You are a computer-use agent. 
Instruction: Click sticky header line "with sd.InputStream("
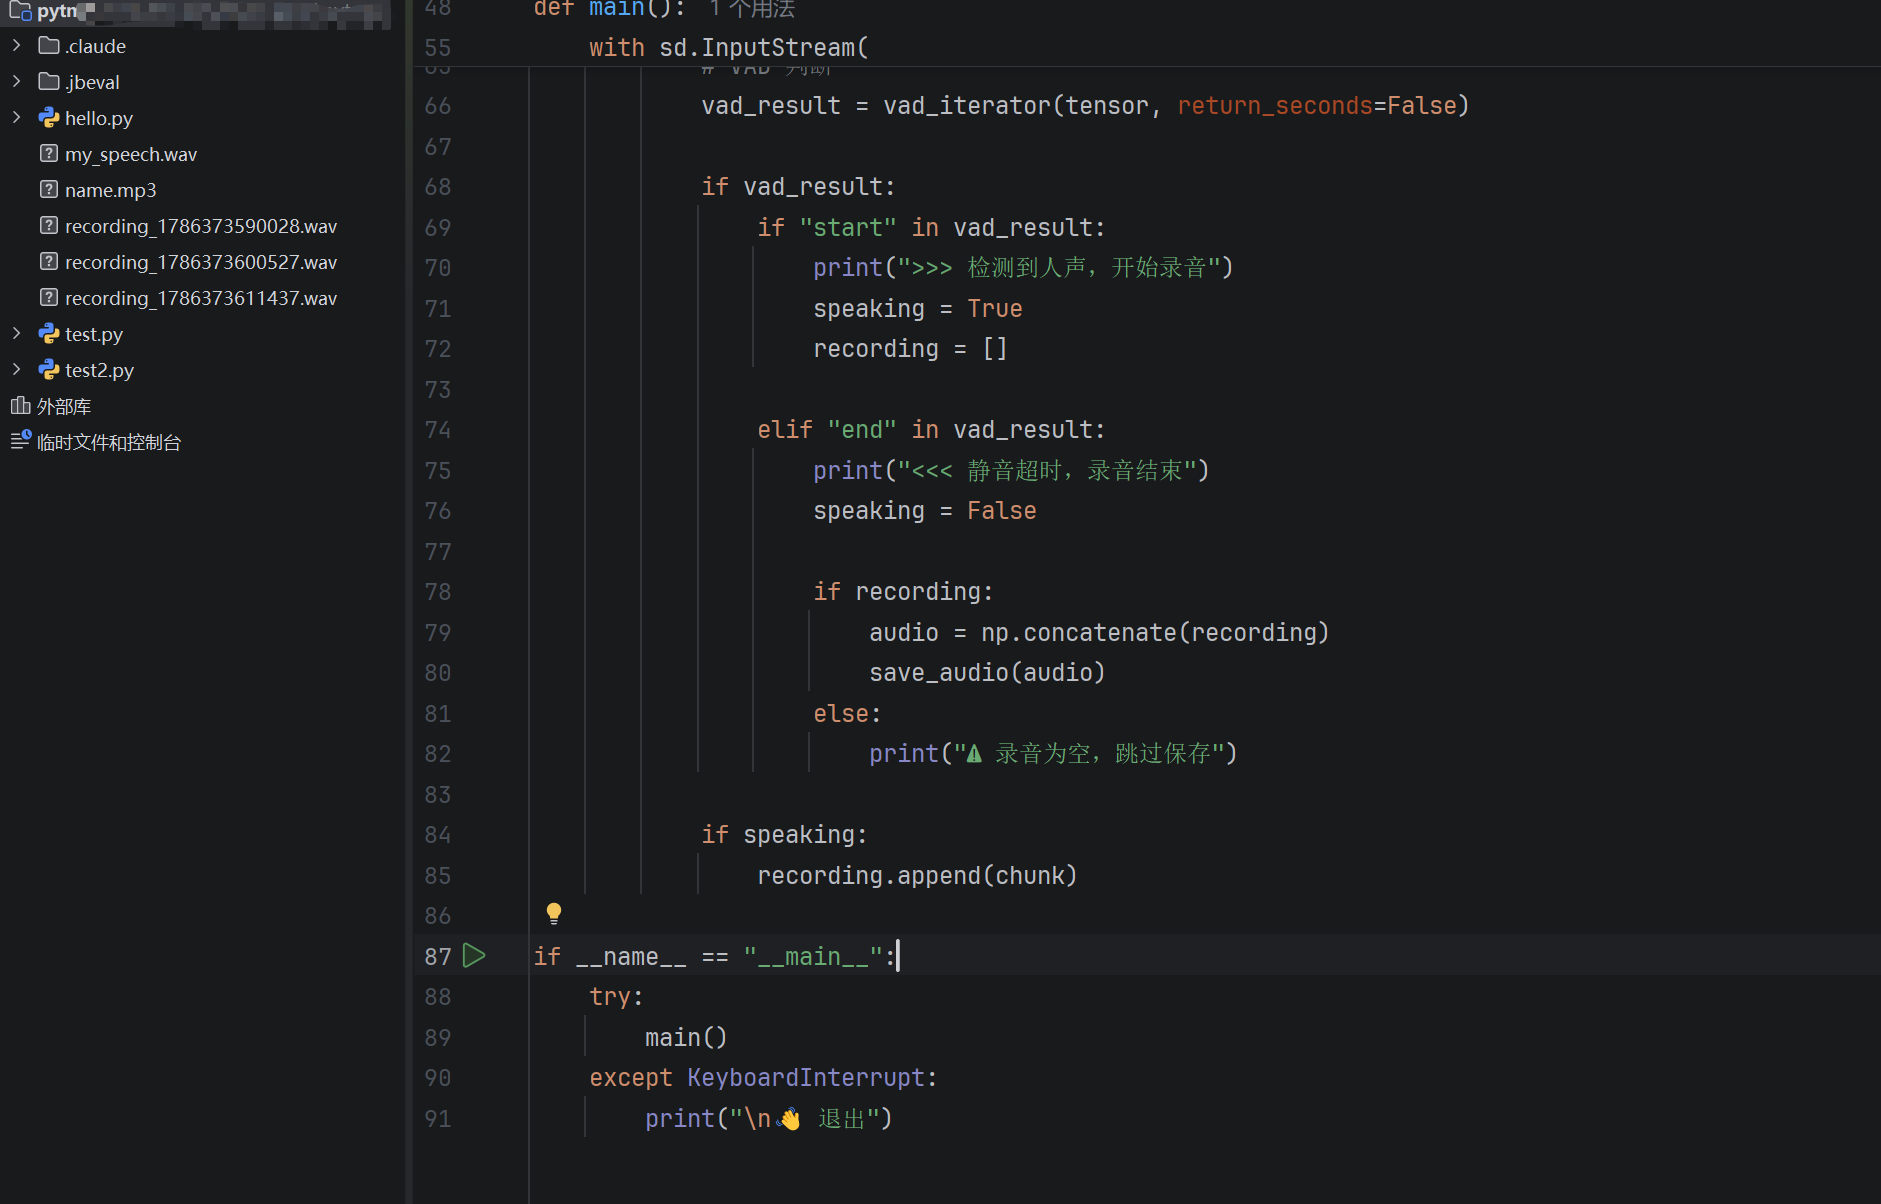729,47
